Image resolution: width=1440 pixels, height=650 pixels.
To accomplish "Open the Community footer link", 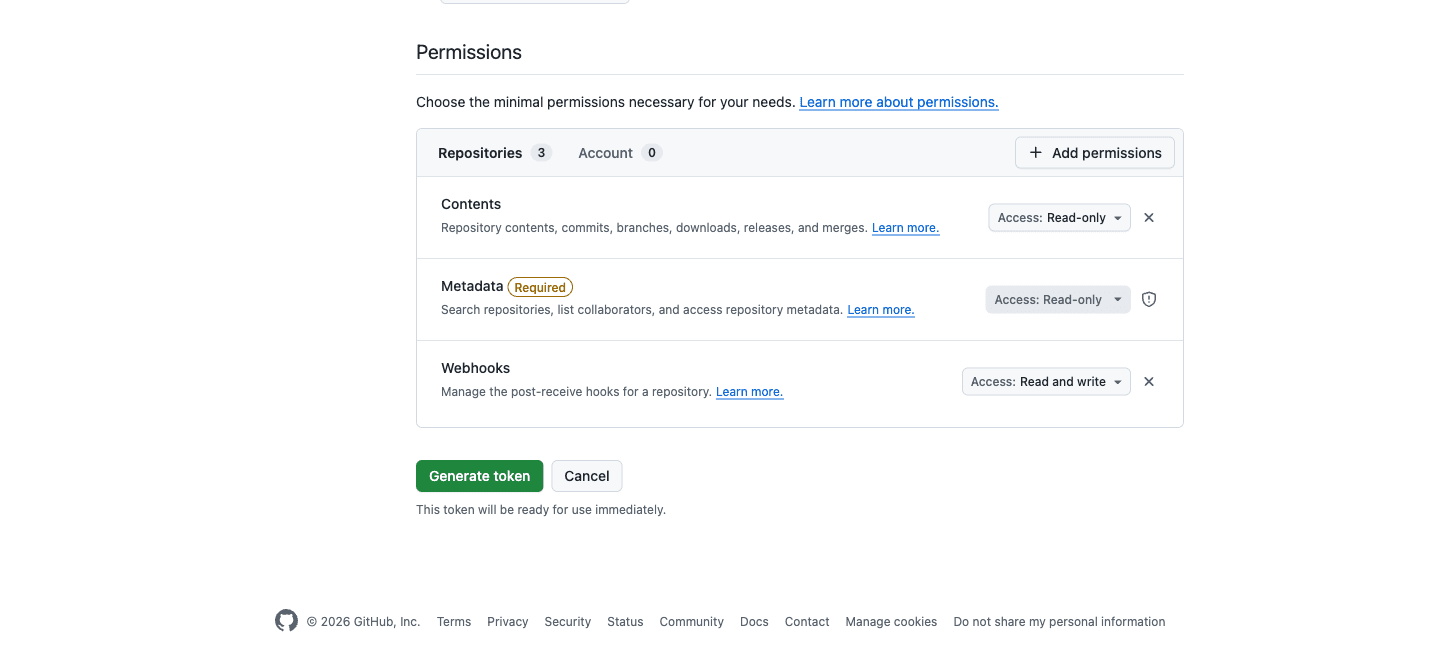I will click(x=692, y=622).
